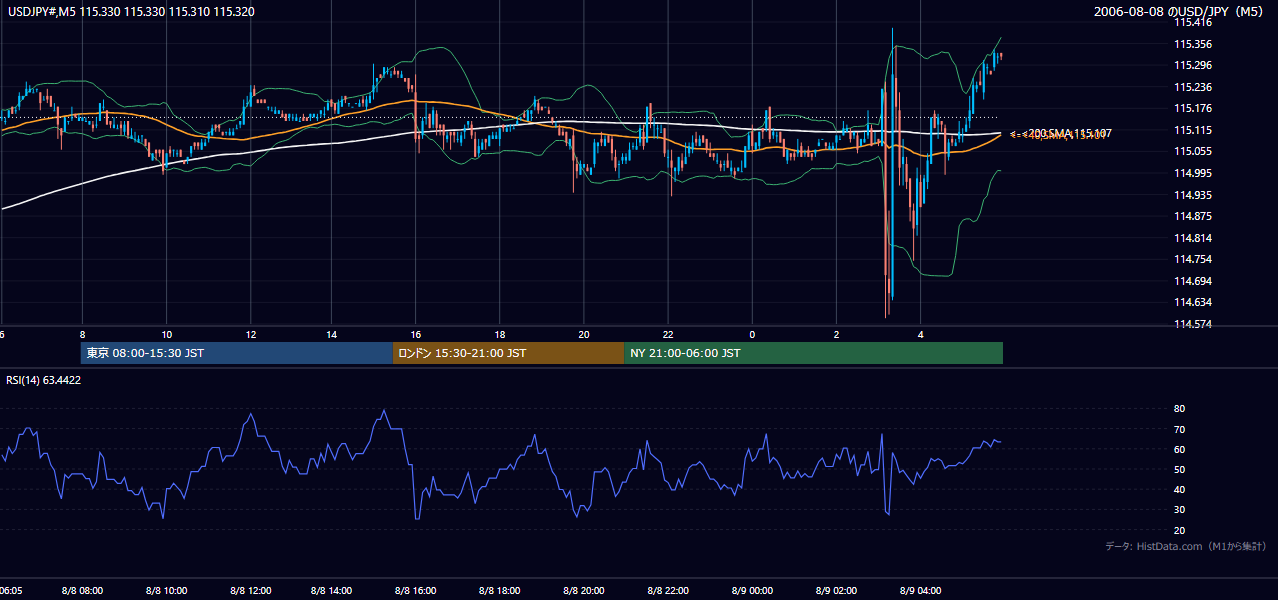Viewport: 1278px width, 600px height.
Task: Click the 8/9 04:00 date label
Action: [919, 591]
